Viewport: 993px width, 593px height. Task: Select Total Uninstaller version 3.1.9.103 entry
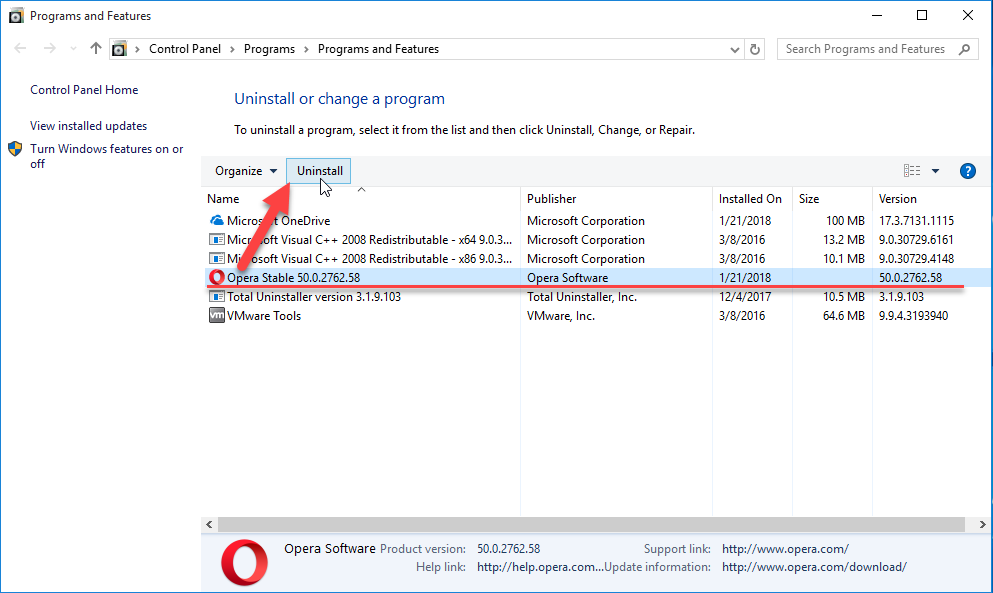[x=314, y=296]
